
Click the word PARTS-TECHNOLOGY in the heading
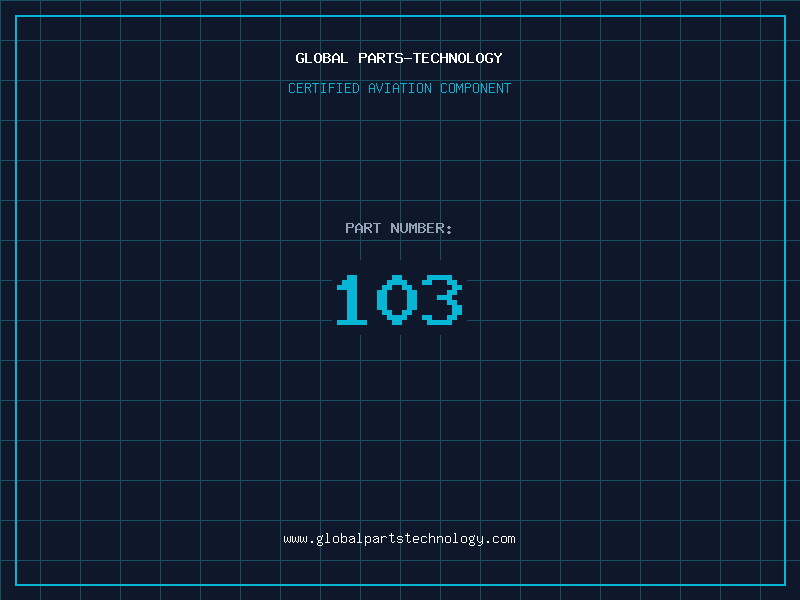tap(430, 58)
